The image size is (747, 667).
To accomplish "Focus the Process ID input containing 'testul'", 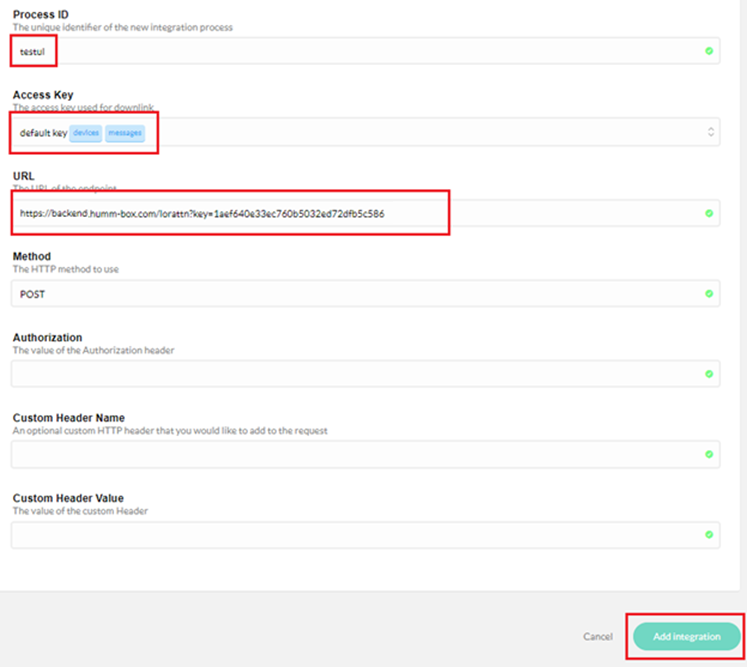I will pos(360,51).
